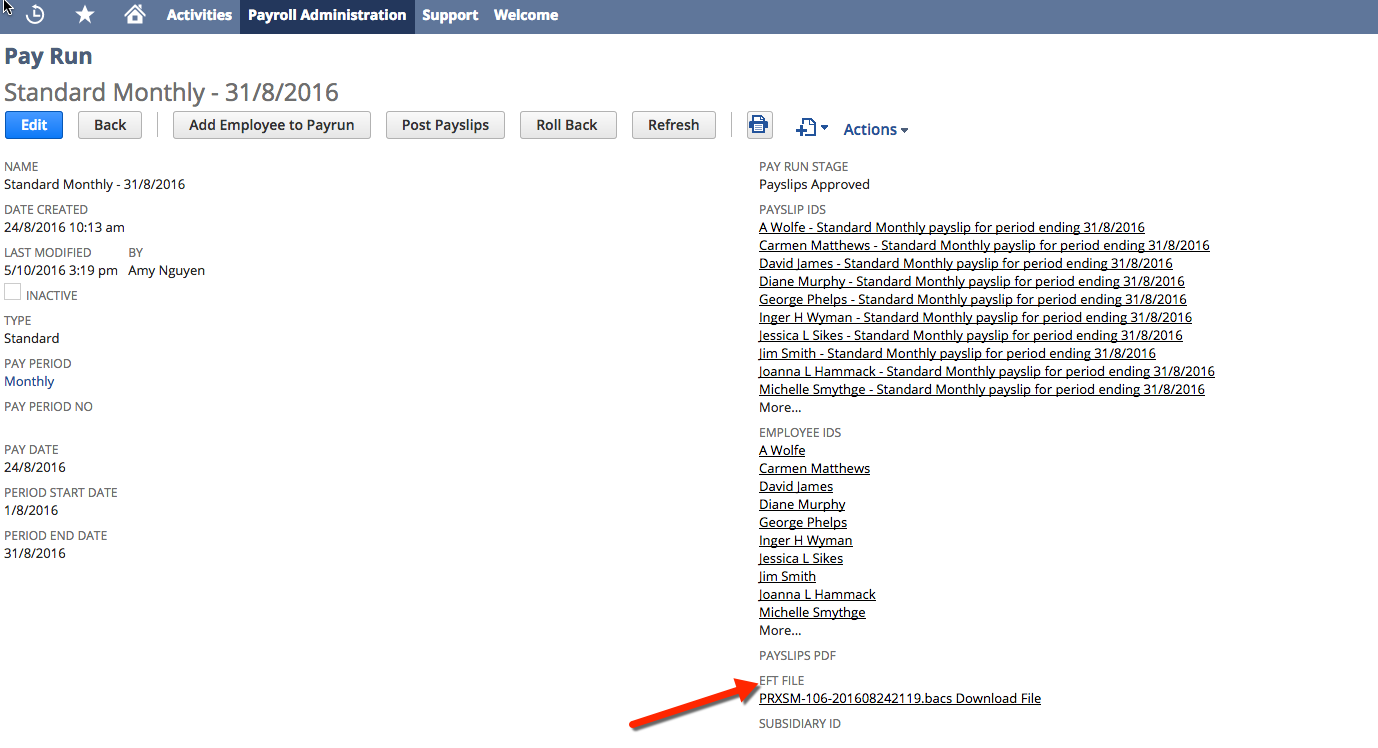
Task: Select Add Employee to Payrun
Action: pos(271,124)
